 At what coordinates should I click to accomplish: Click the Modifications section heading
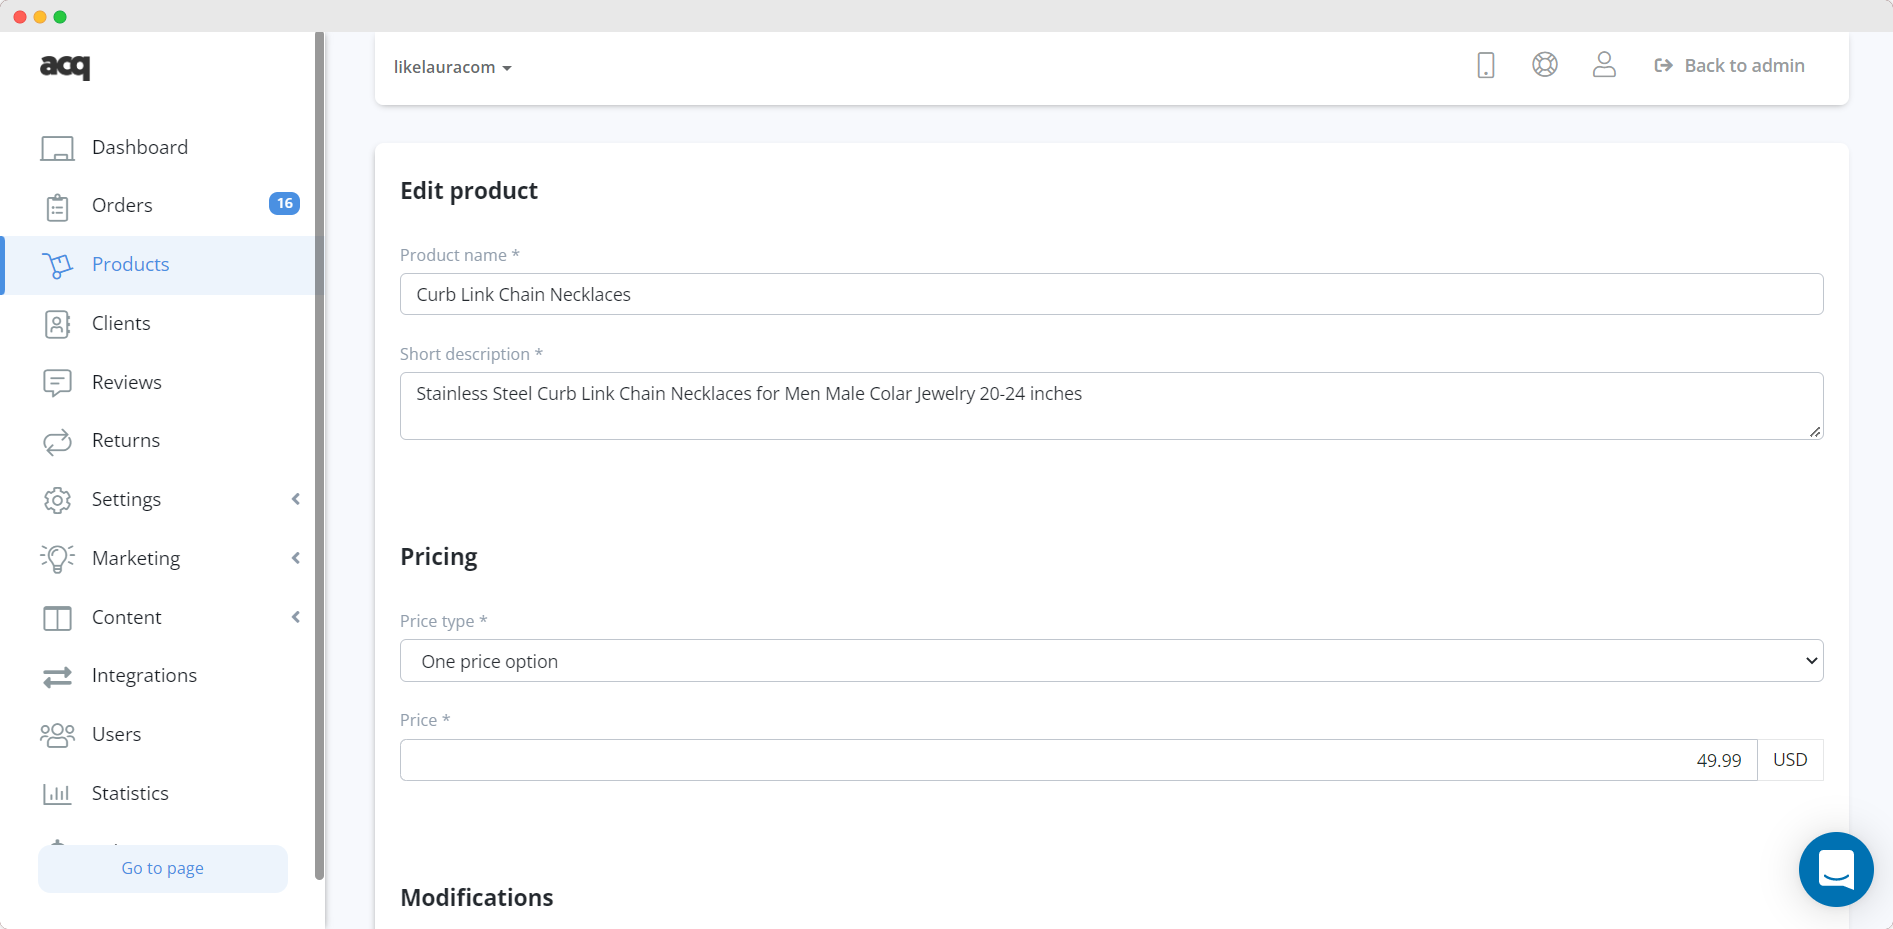point(477,898)
